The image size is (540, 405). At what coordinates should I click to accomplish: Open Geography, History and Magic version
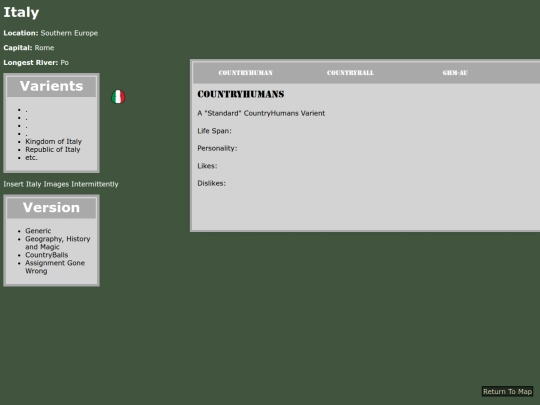click(x=58, y=243)
